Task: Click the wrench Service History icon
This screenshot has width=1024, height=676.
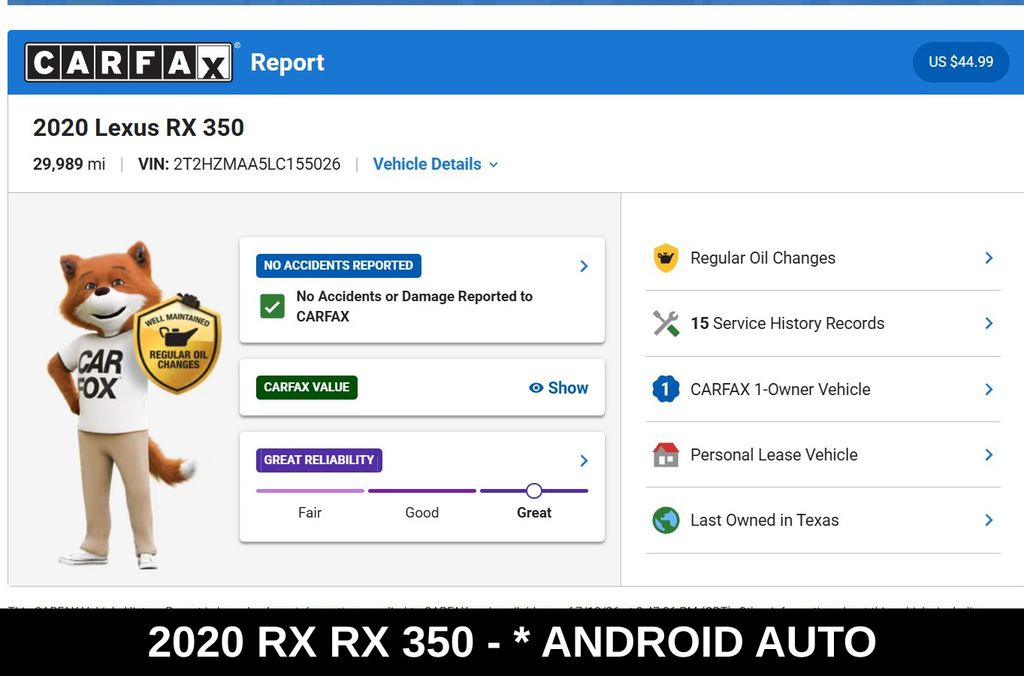Action: 665,323
